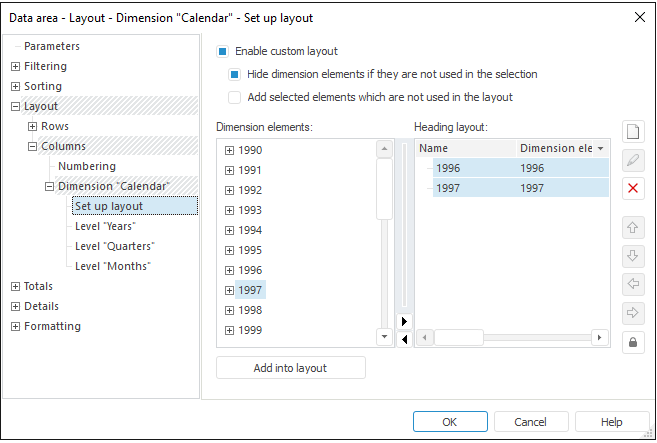Toggle Enable custom layout checkbox
This screenshot has width=657, height=443.
(x=223, y=51)
